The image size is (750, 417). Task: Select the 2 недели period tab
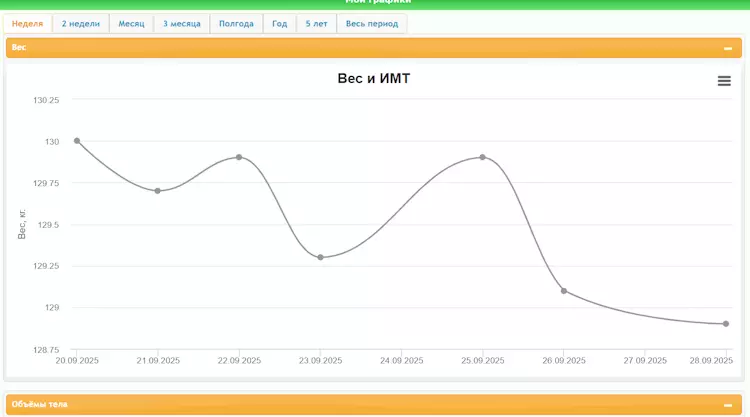[x=81, y=23]
